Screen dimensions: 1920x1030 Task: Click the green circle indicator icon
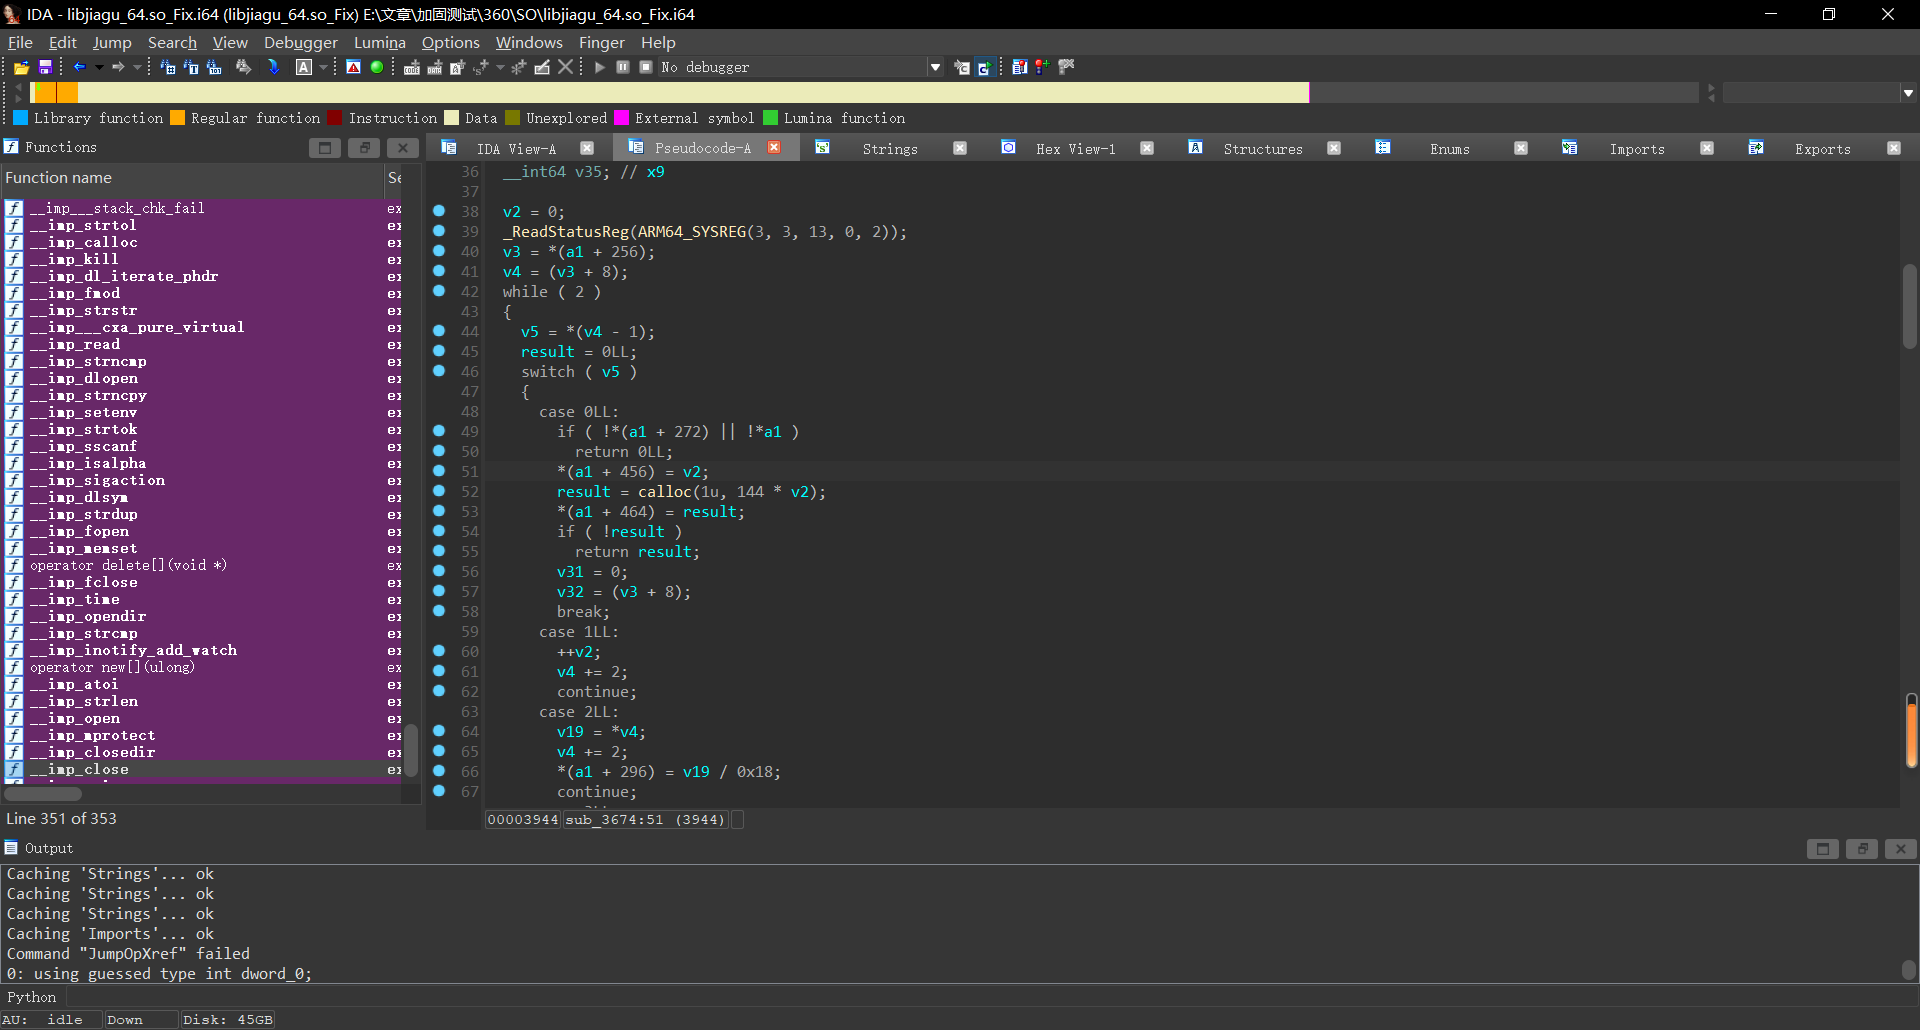(x=377, y=67)
